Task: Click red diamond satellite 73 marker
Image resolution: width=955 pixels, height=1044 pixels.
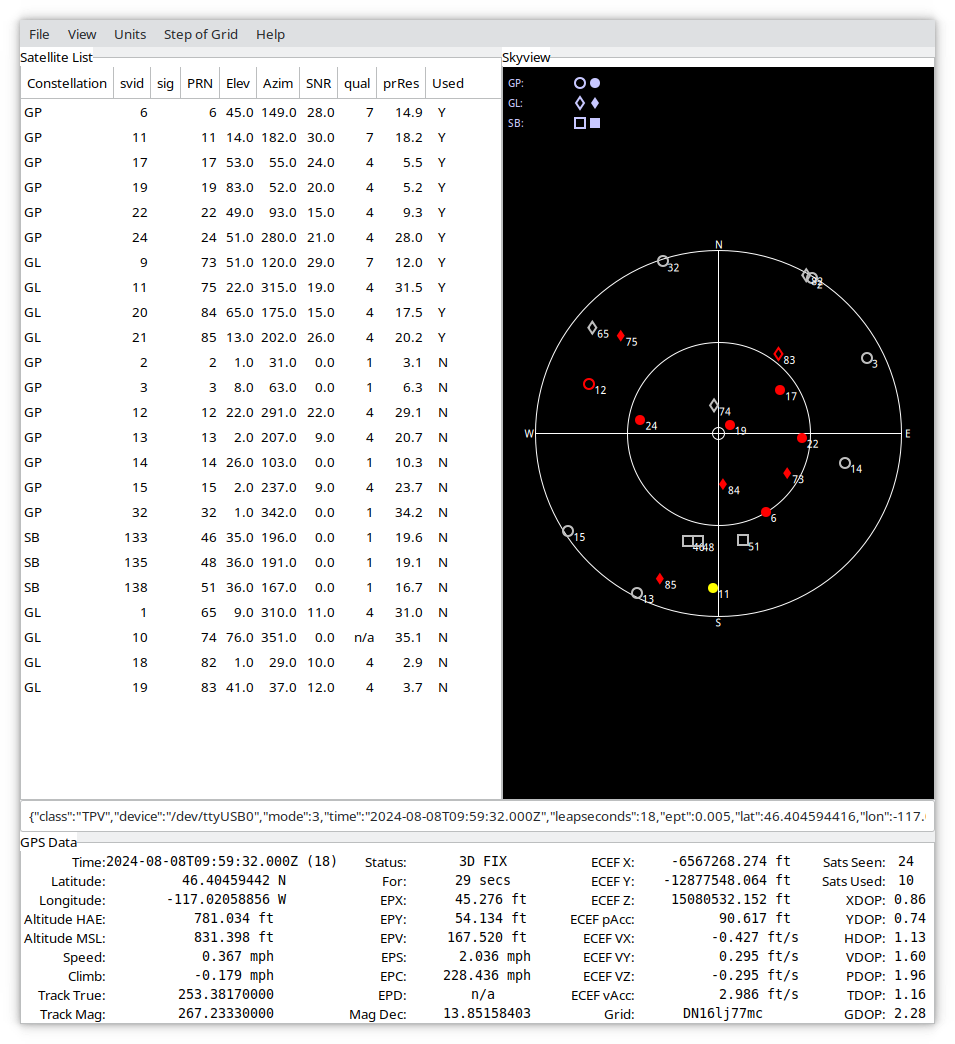Action: coord(787,473)
